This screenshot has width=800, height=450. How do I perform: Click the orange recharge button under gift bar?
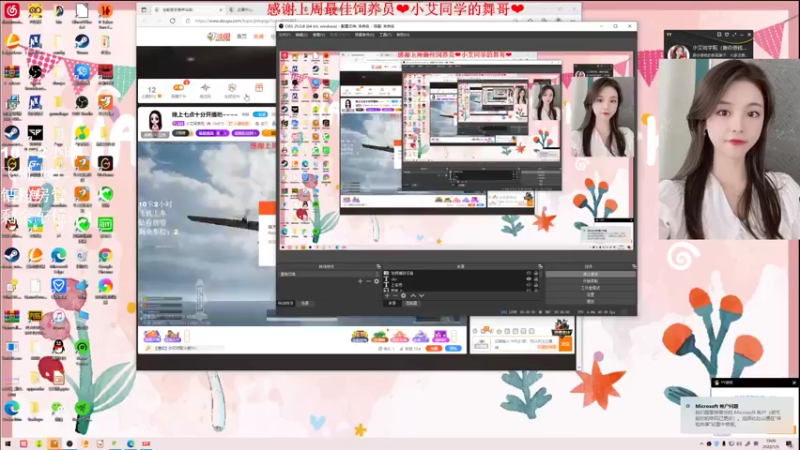tap(433, 348)
